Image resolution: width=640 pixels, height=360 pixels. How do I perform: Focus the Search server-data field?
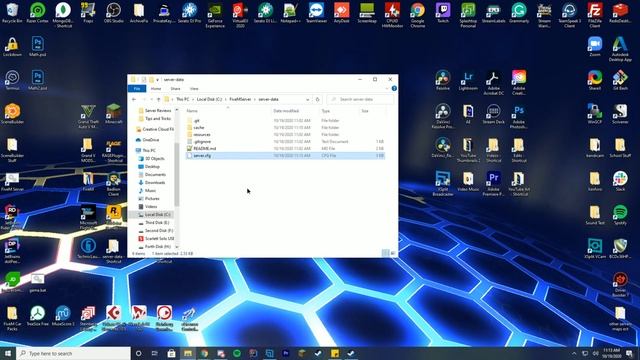pyautogui.click(x=360, y=99)
